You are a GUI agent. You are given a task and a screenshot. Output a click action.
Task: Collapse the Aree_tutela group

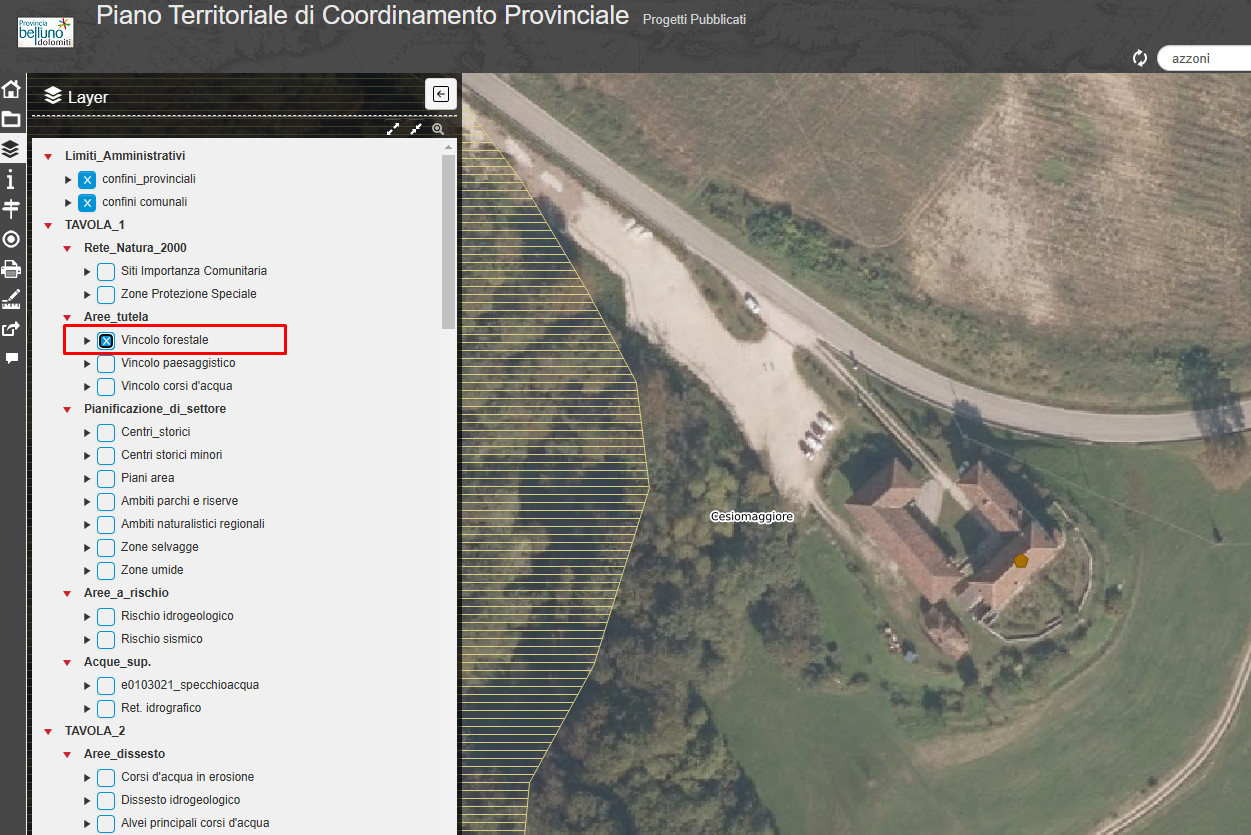click(67, 318)
